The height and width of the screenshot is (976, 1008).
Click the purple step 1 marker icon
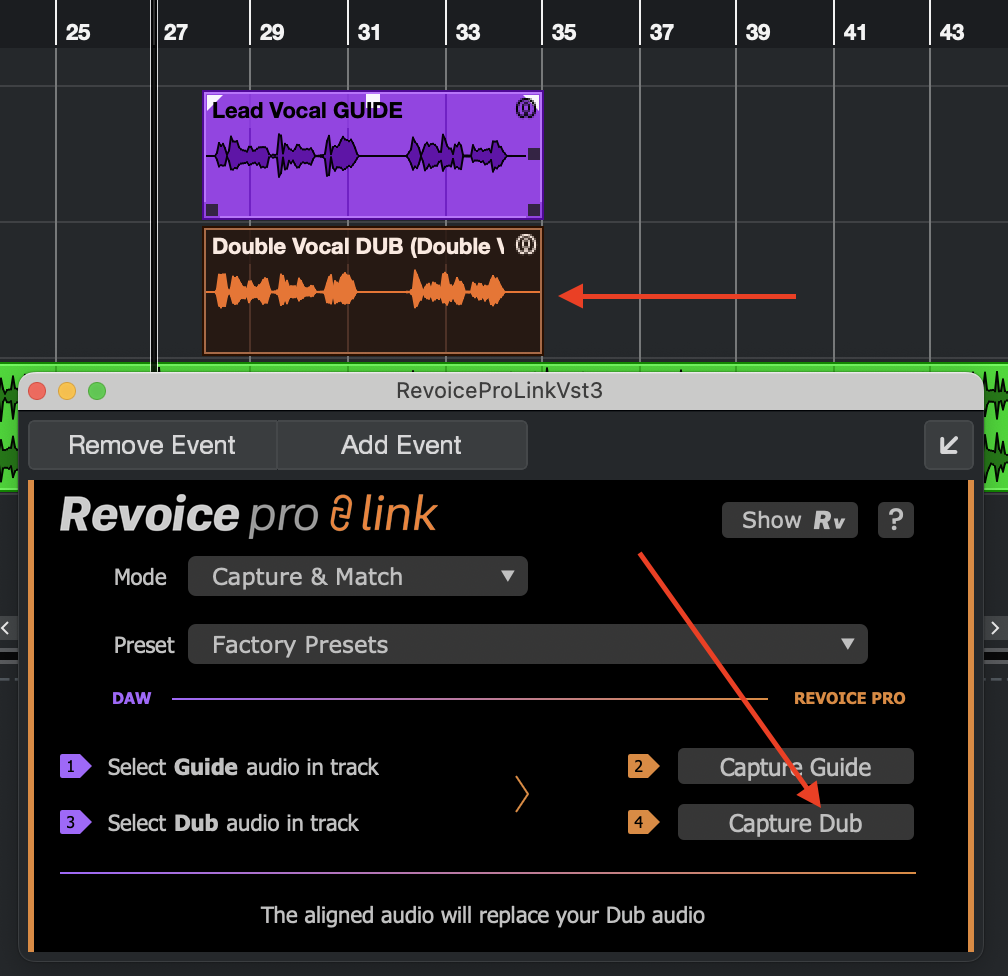74,767
